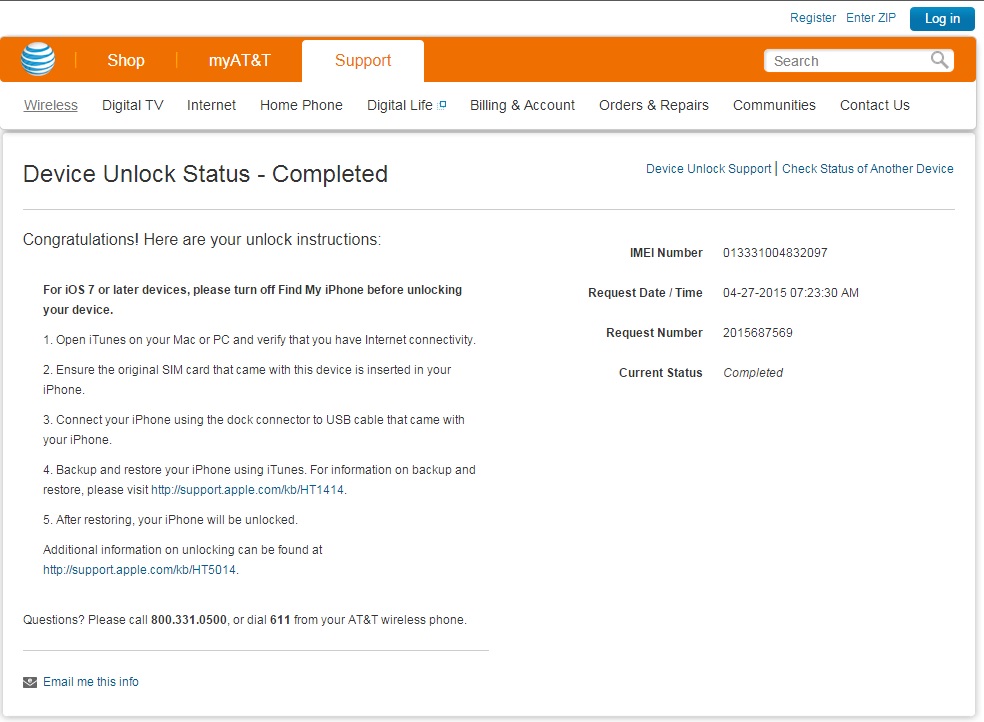Open the Apple HT5014 support link
984x722 pixels.
click(139, 570)
